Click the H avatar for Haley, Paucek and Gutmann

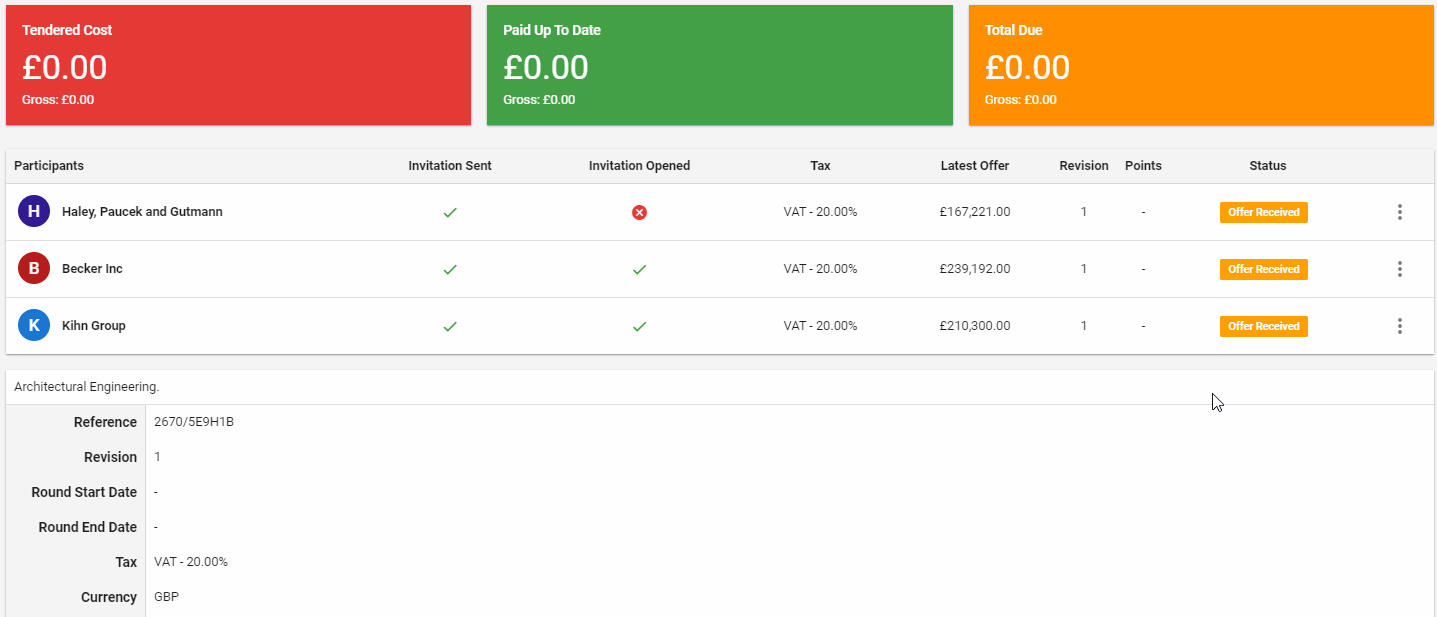click(33, 212)
